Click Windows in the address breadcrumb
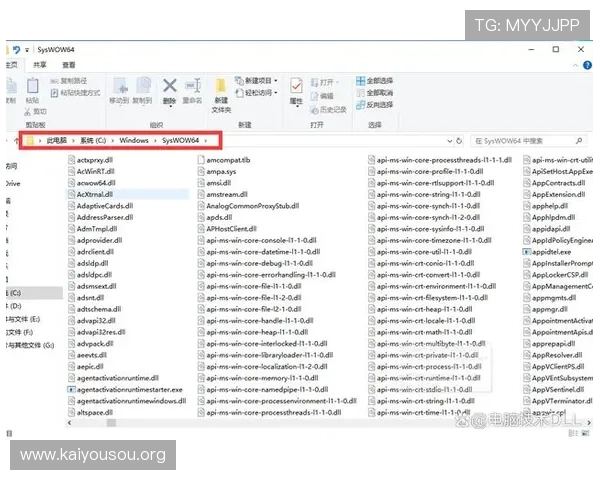This screenshot has width=600, height=480. point(134,140)
